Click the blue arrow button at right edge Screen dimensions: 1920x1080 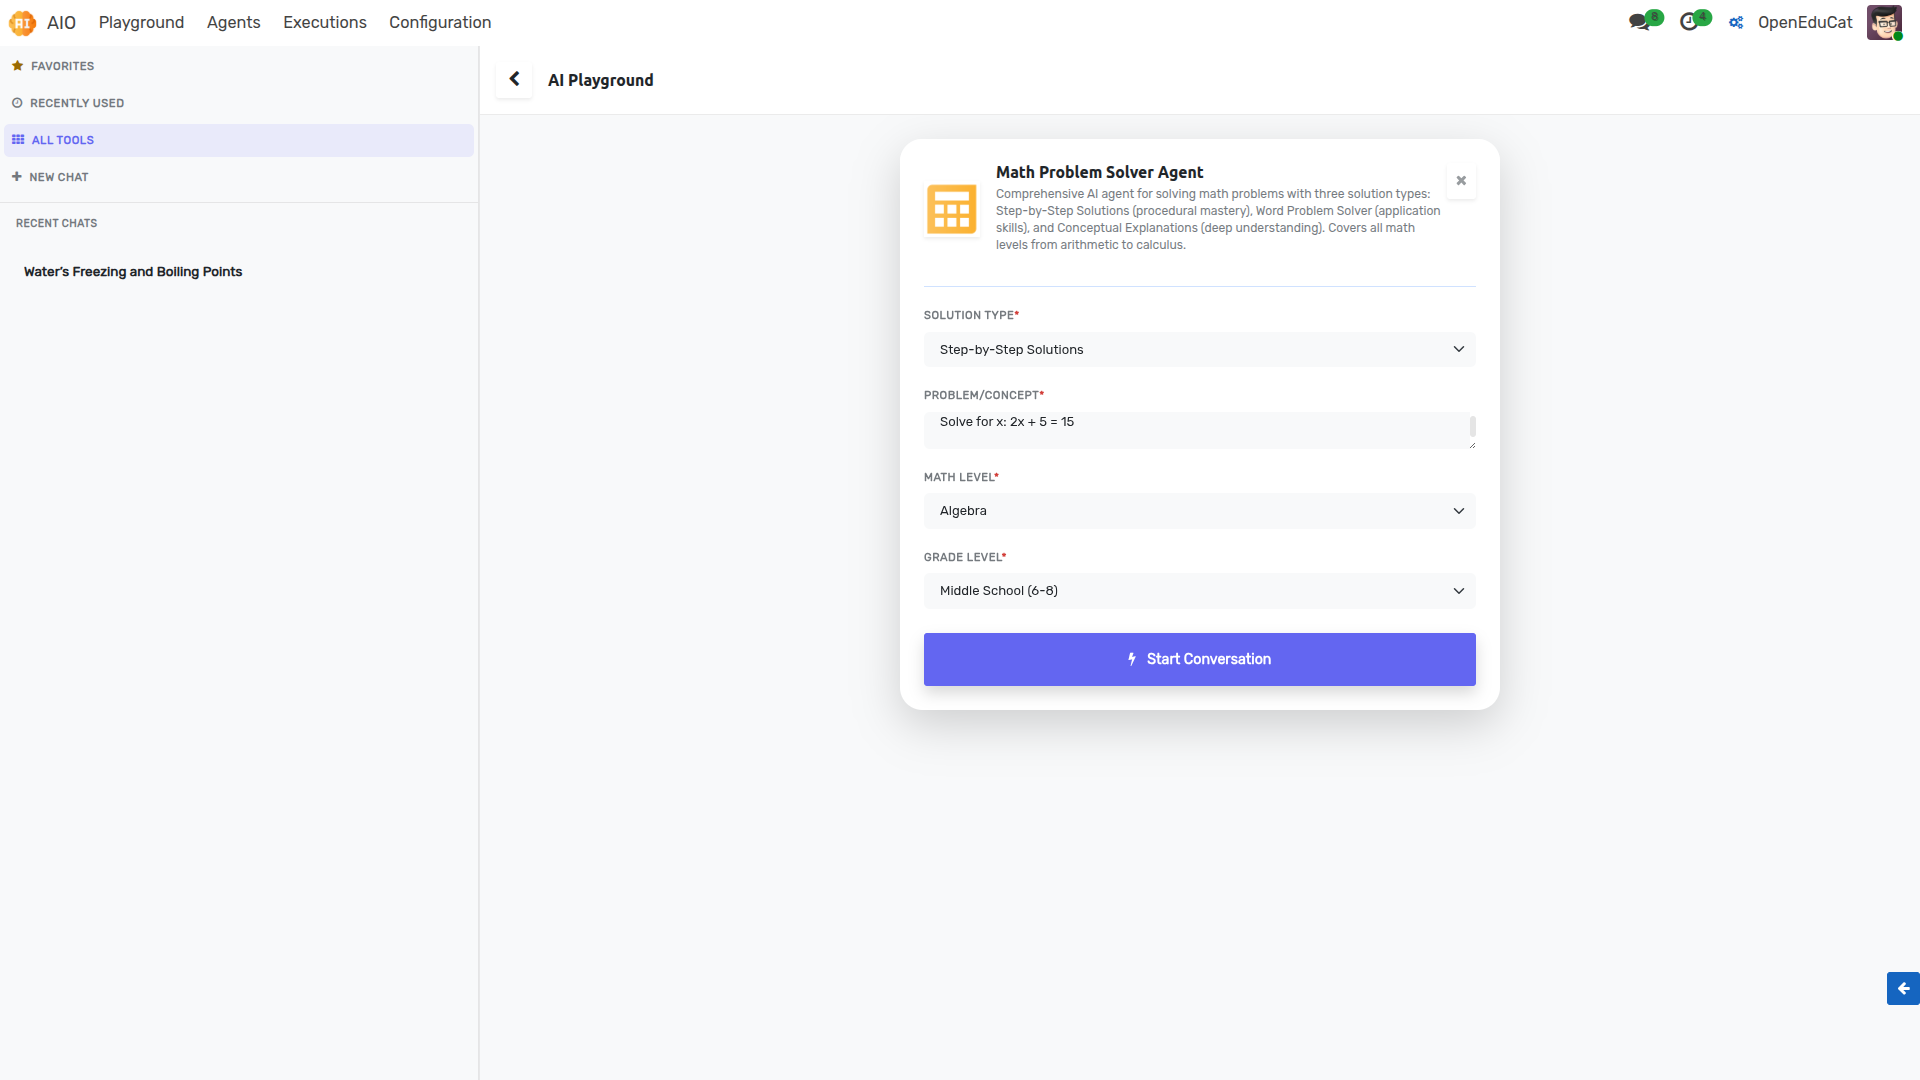[x=1903, y=988]
